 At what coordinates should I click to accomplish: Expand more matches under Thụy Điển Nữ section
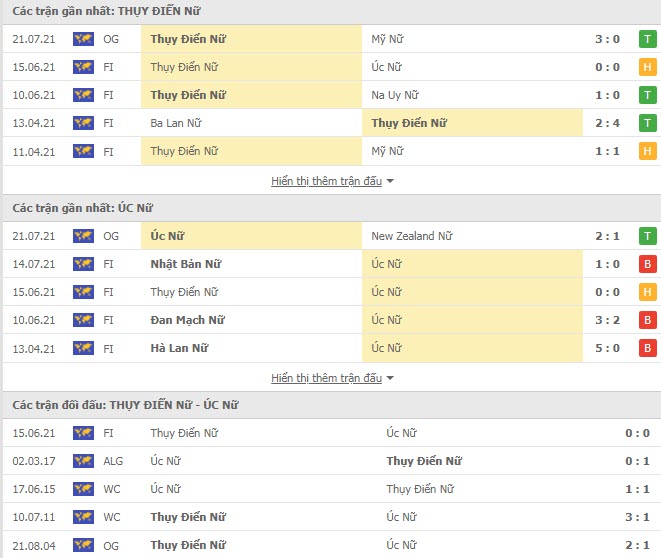coord(326,181)
